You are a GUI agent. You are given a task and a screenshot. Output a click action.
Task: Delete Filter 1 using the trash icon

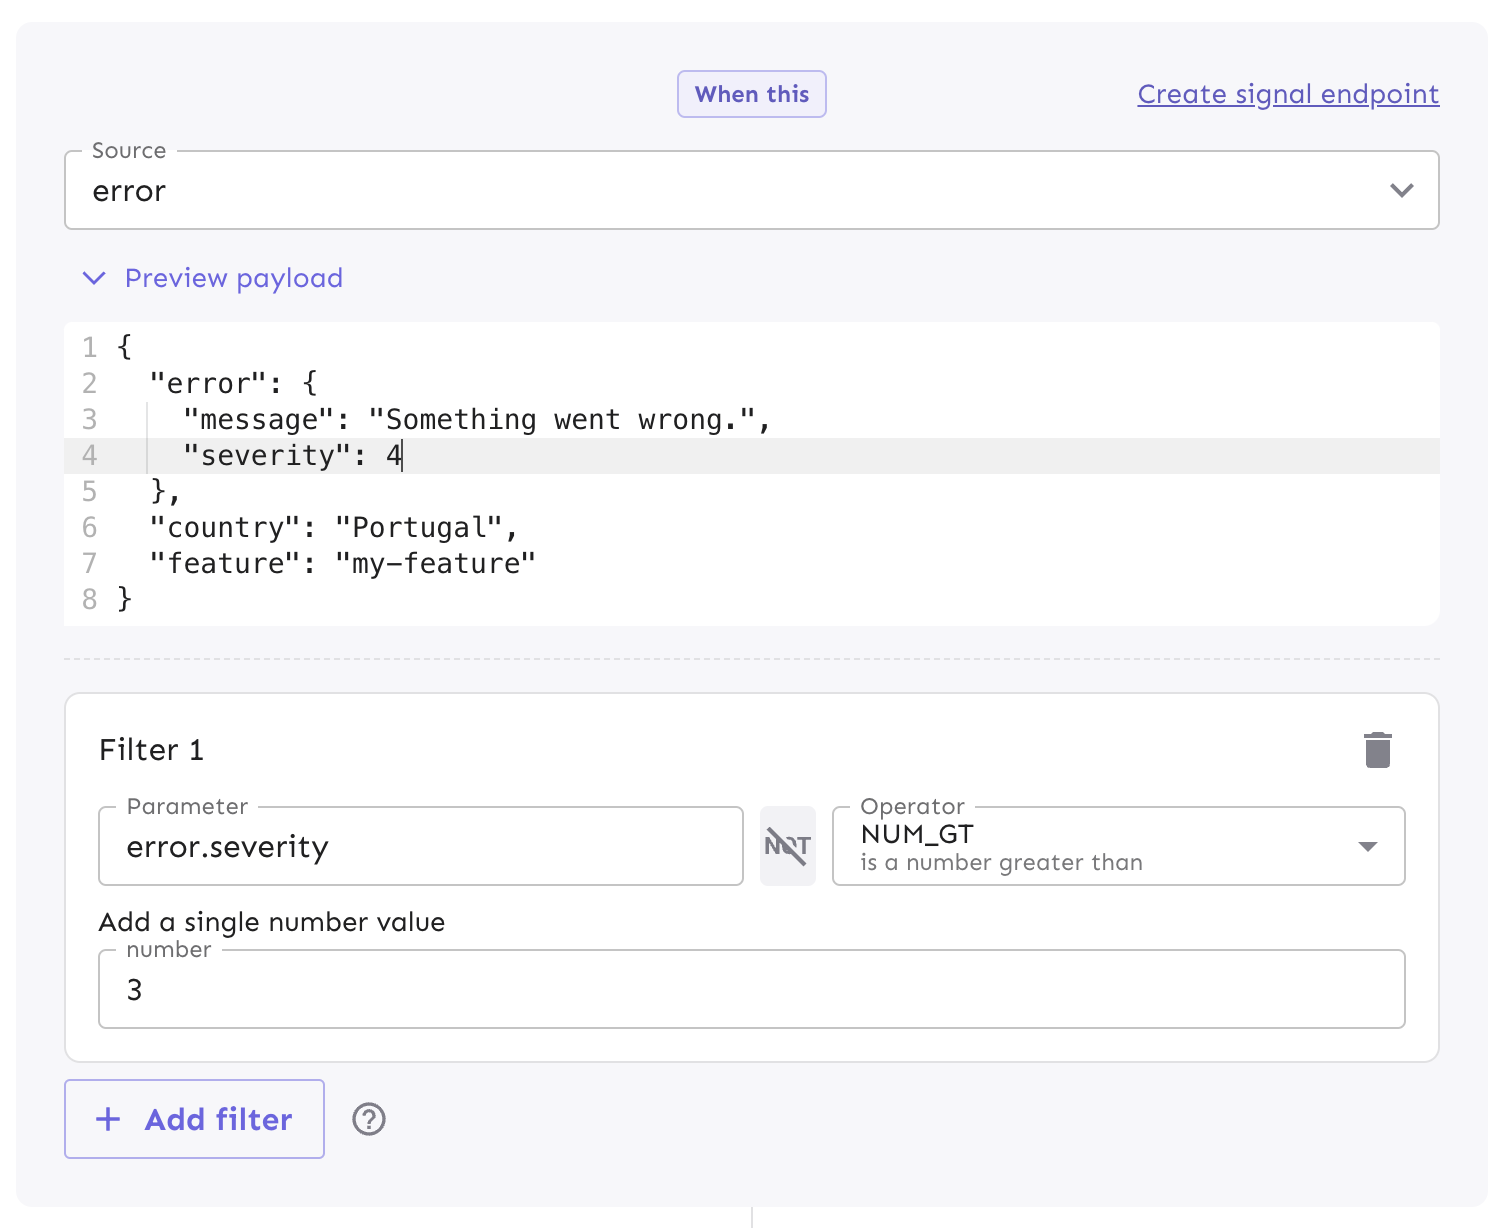(1379, 748)
